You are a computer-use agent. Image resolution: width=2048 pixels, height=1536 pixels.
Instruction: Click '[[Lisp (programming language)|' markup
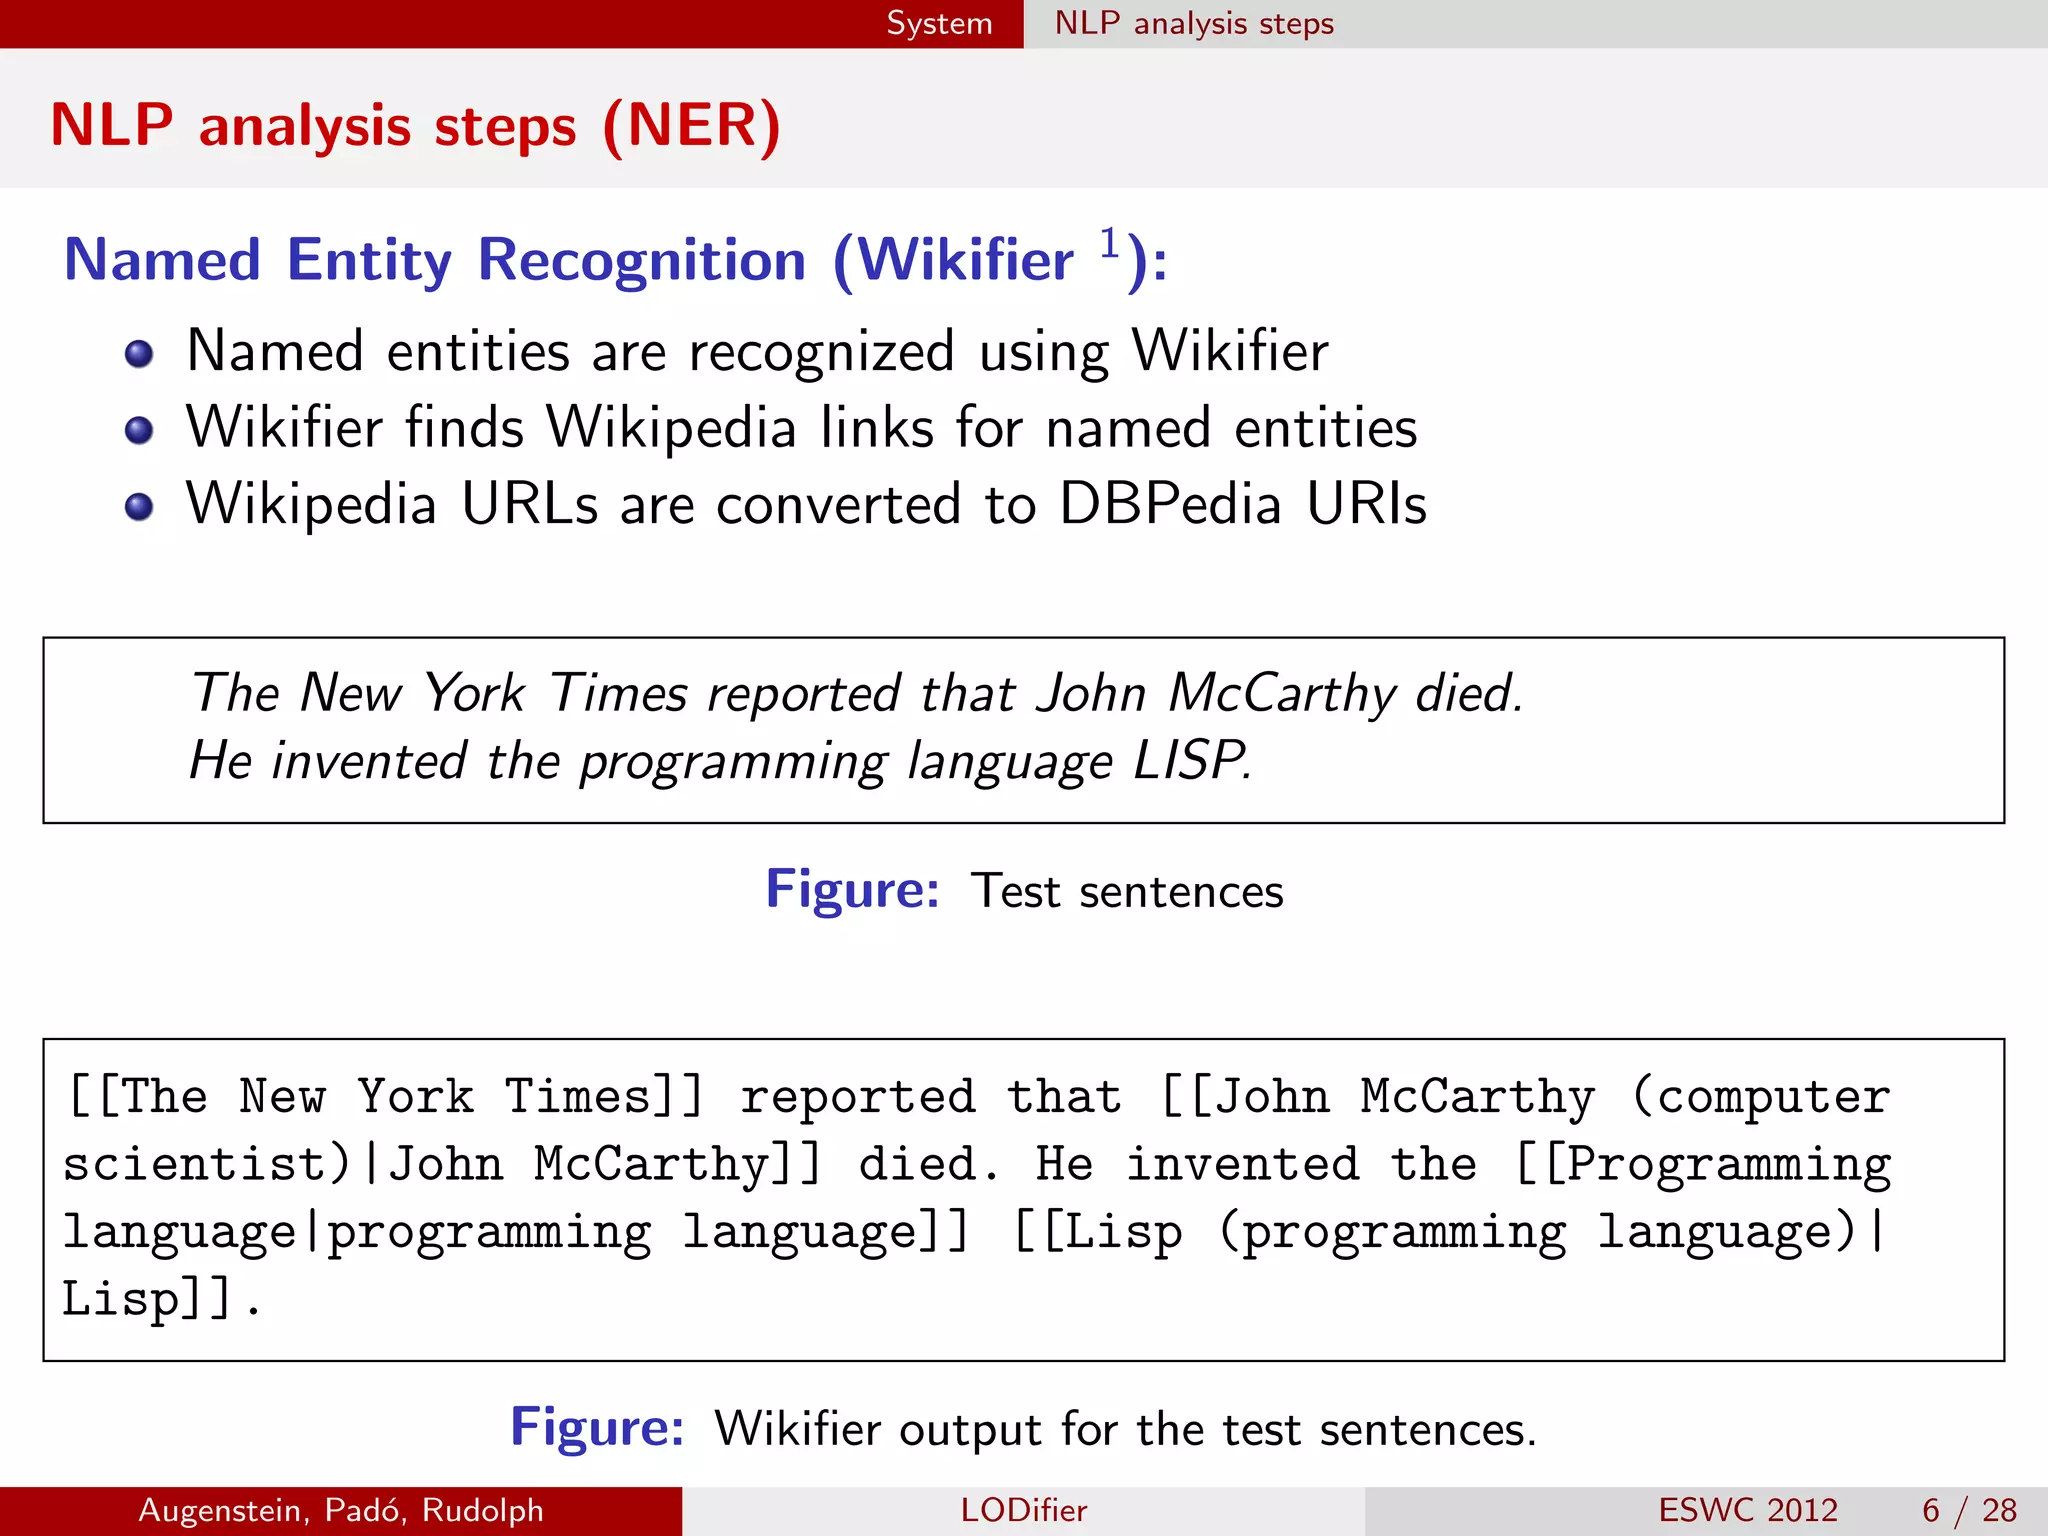pos(1450,1232)
